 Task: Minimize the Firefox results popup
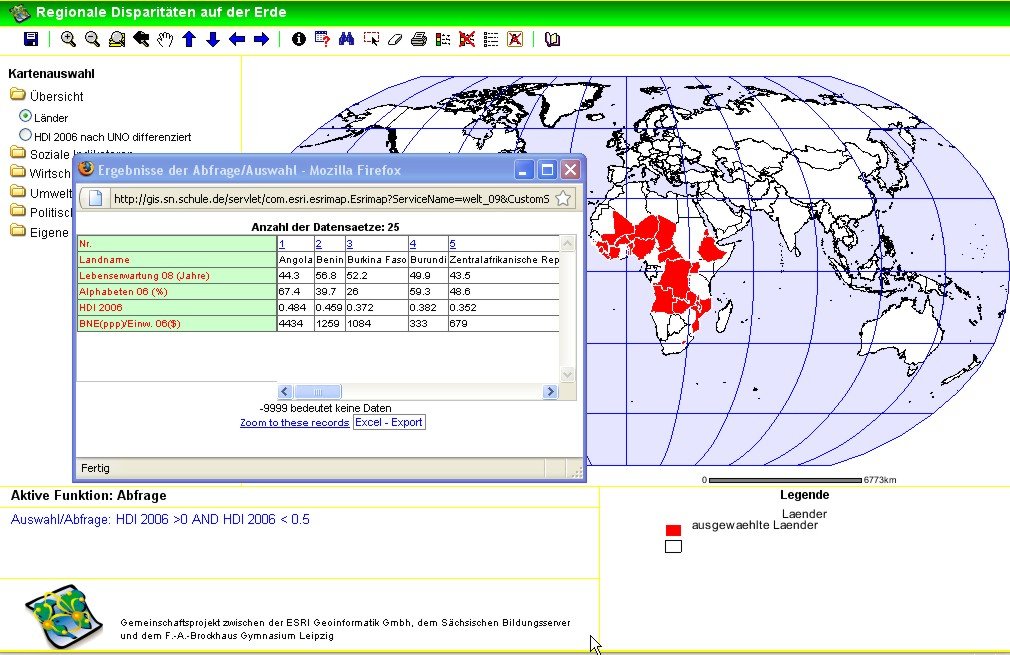tap(524, 170)
